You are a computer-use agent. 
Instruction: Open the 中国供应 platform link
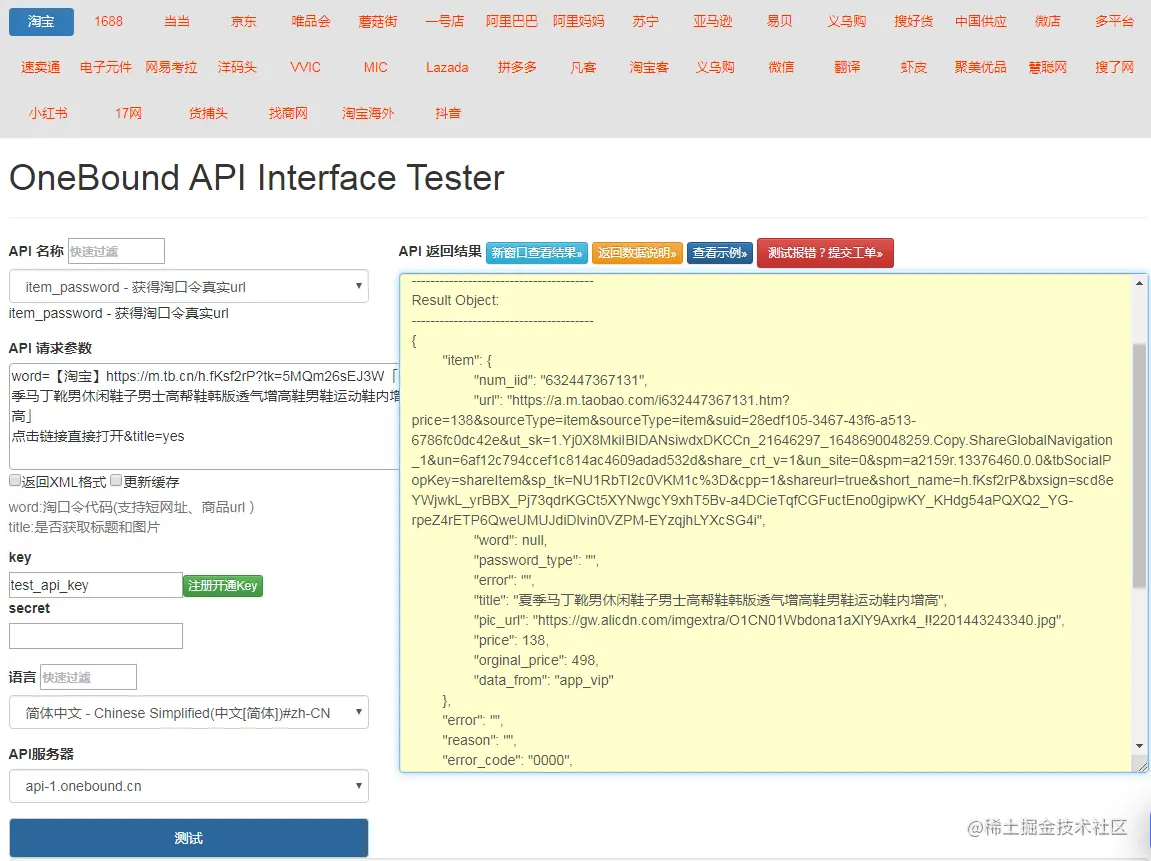click(x=981, y=22)
